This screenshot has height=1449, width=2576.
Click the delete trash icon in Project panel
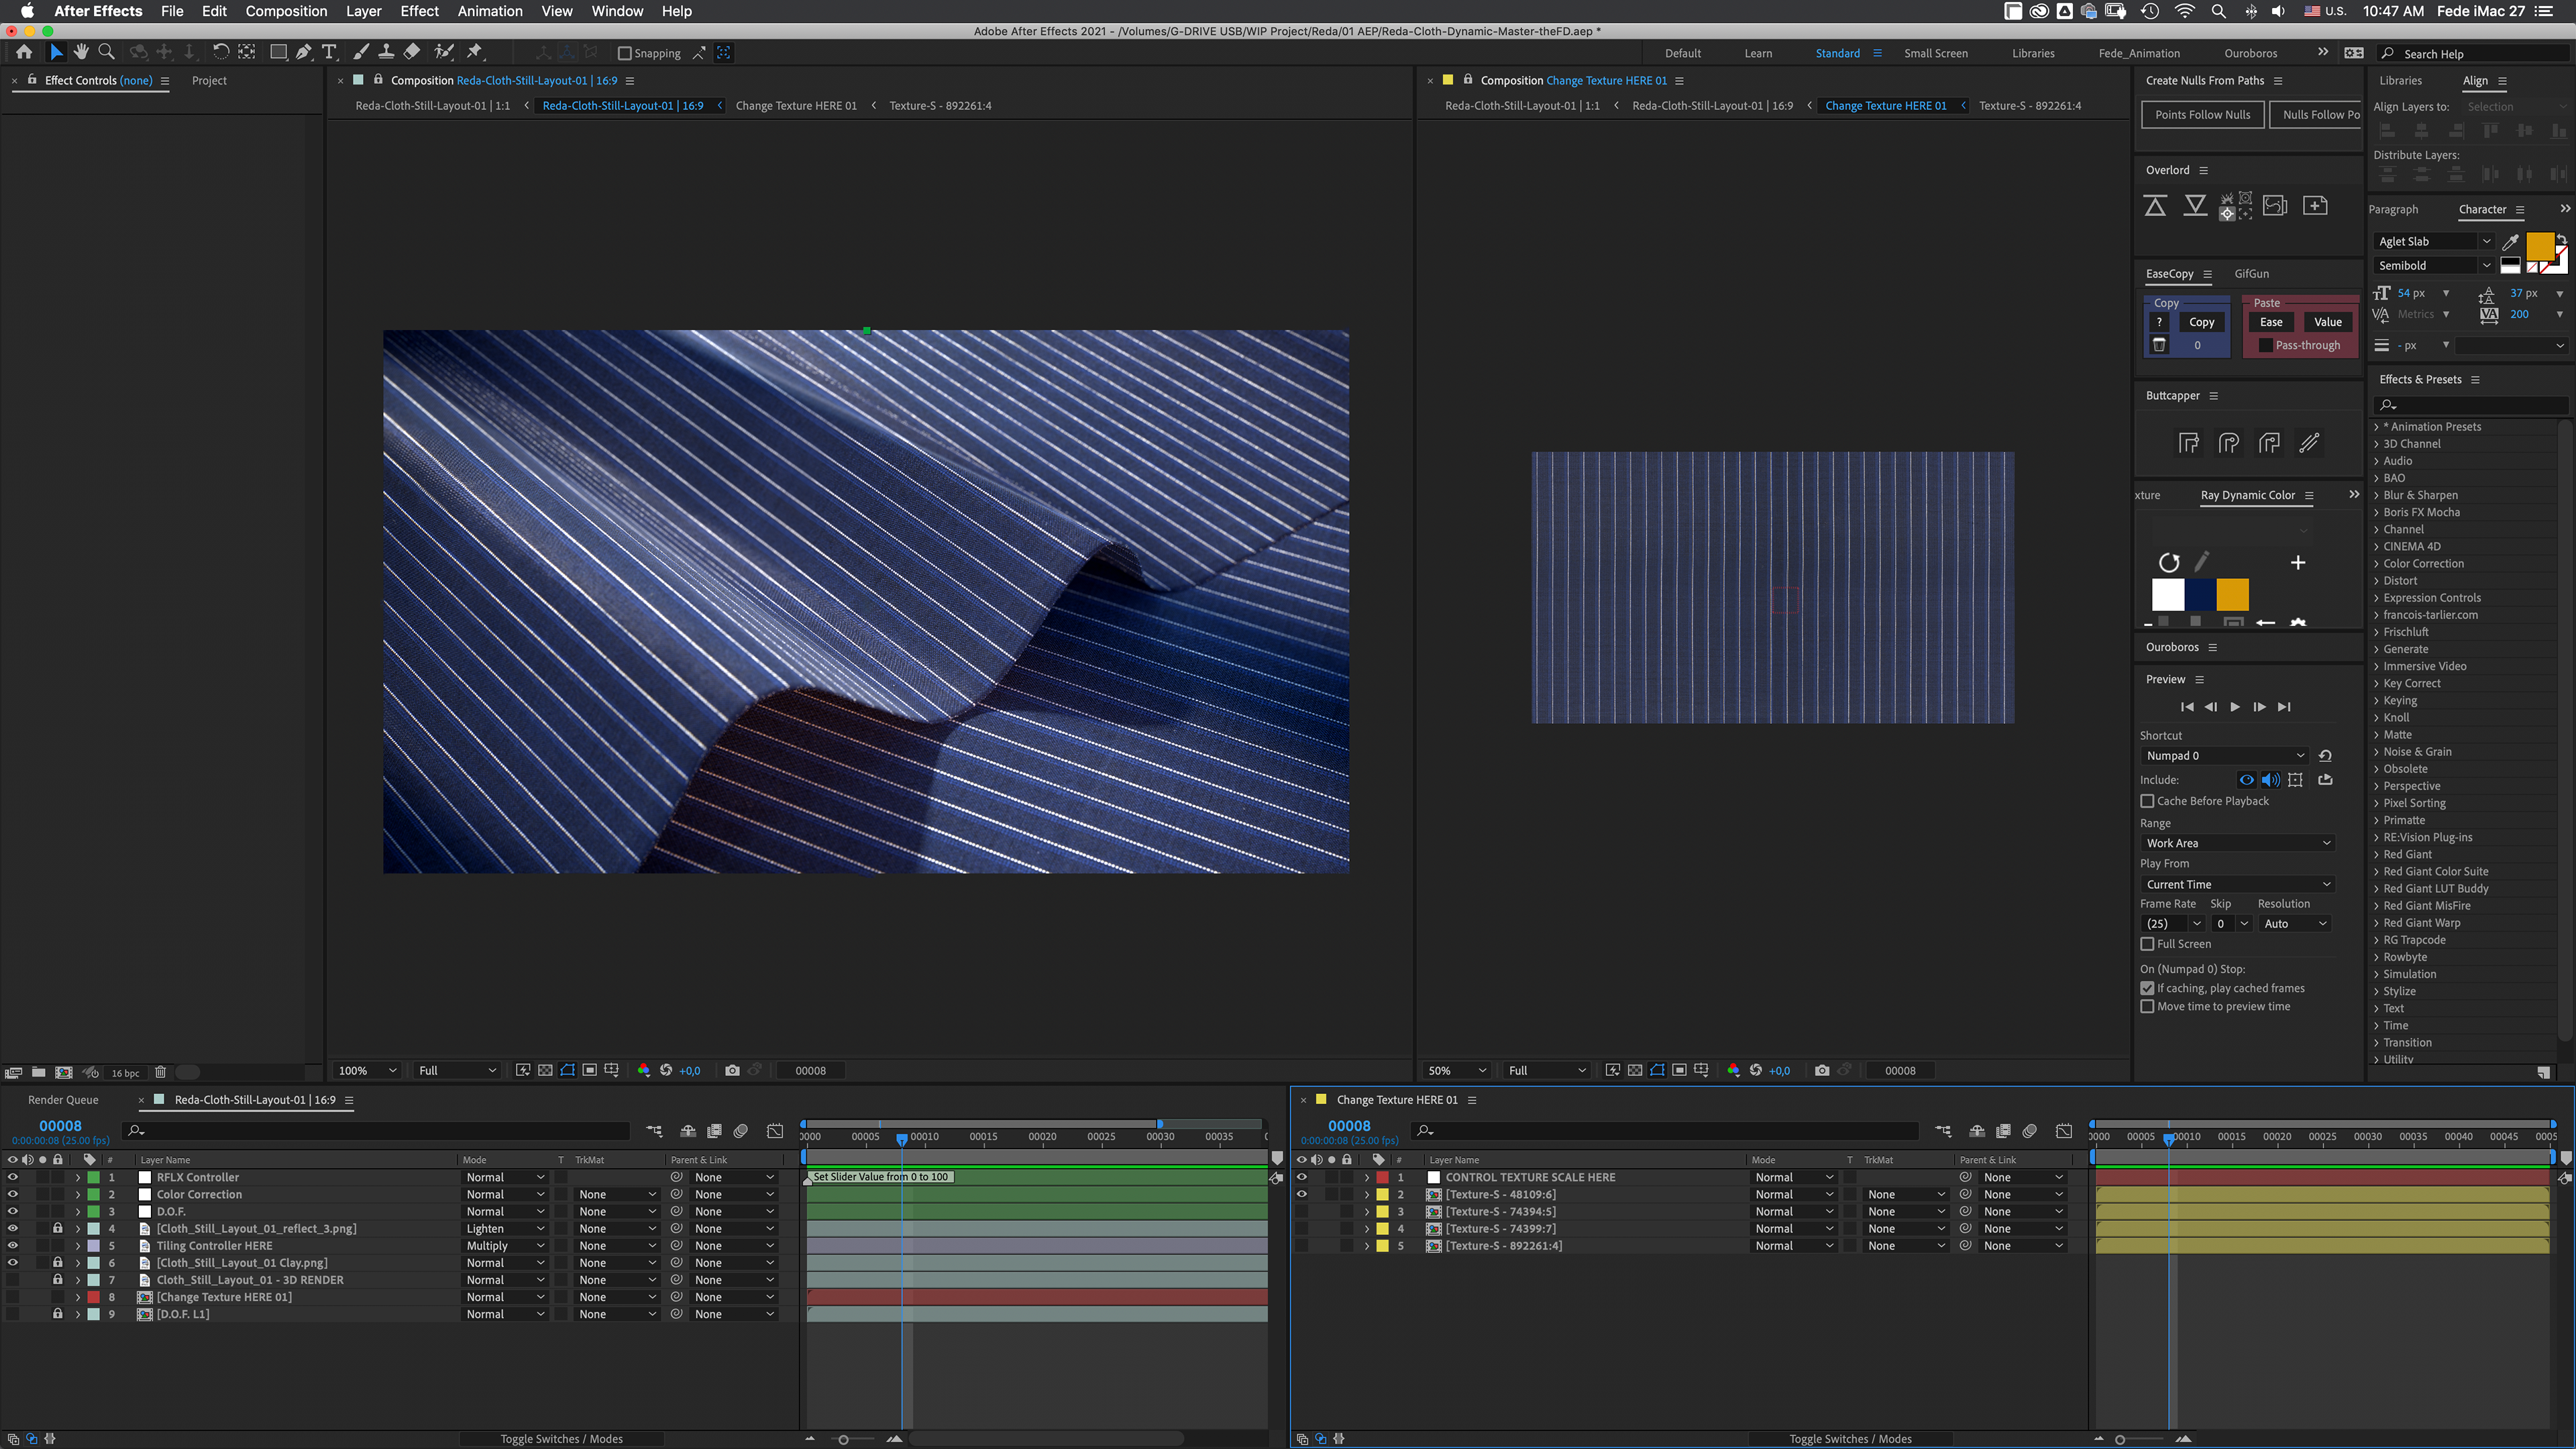tap(160, 1072)
